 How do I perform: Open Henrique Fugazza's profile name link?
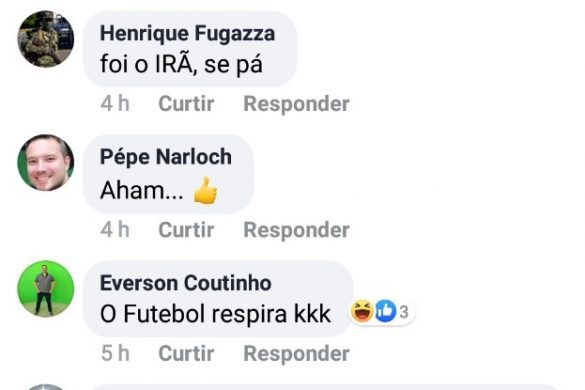[x=187, y=34]
